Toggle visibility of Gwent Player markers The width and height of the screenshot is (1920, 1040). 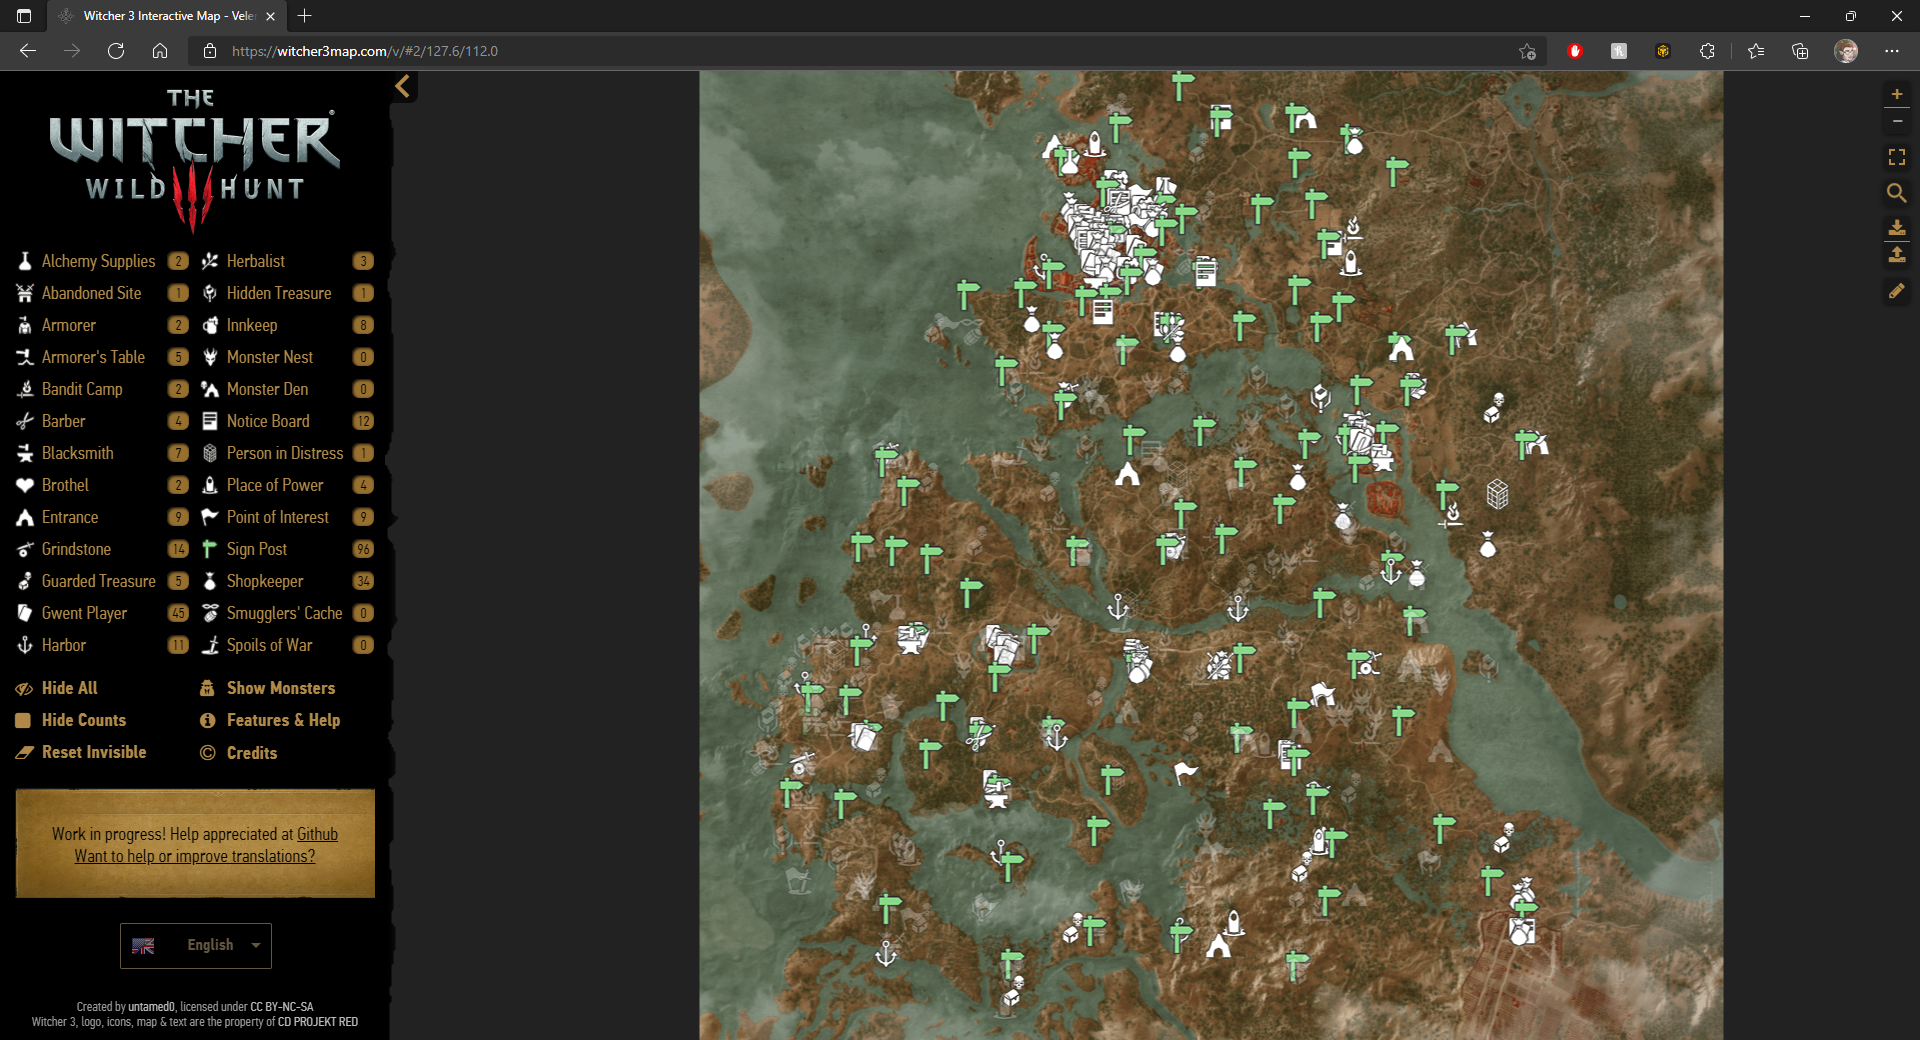tap(84, 613)
